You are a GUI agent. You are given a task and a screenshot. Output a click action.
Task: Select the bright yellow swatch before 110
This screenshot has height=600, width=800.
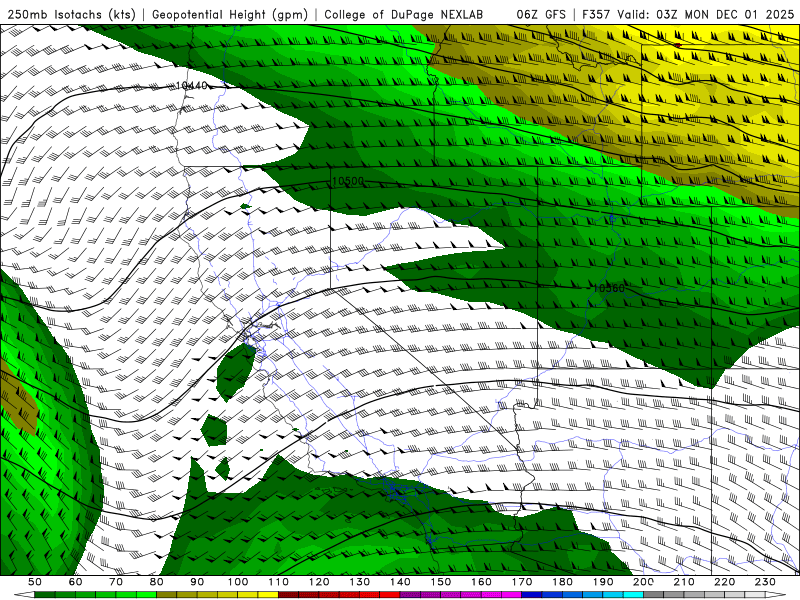click(x=268, y=594)
